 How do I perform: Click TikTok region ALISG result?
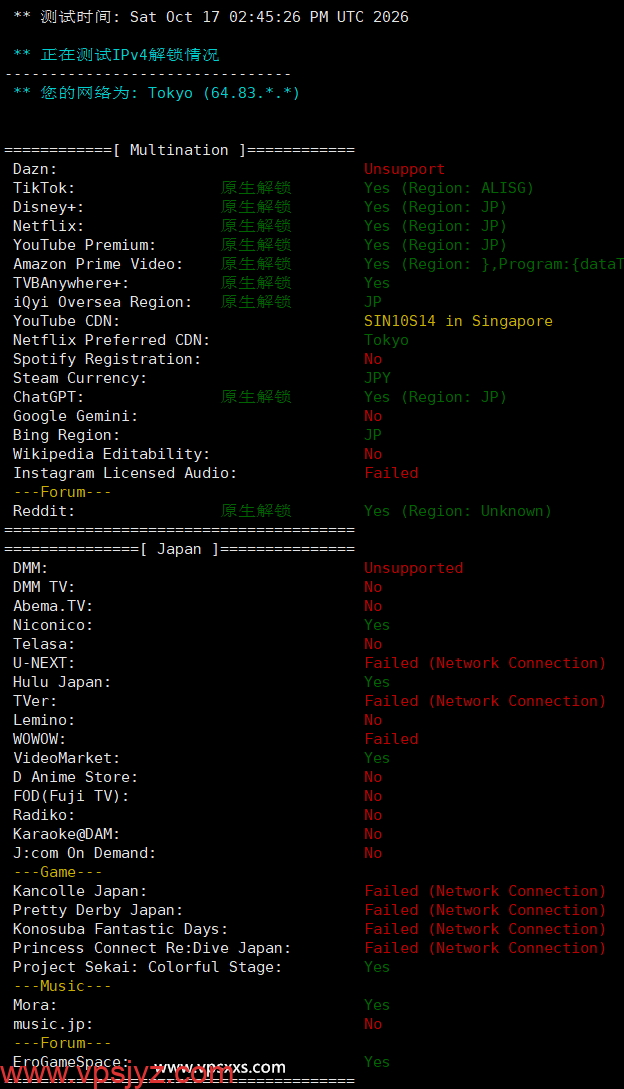tap(449, 188)
